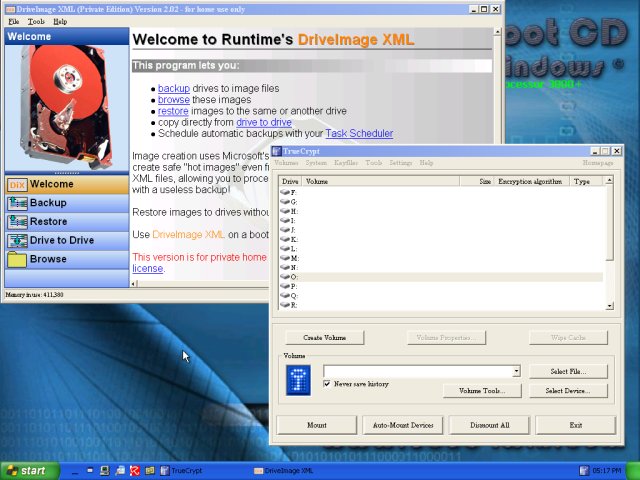The image size is (640, 480).
Task: Click the K: drive icon in TrueCrypt list
Action: pyautogui.click(x=285, y=239)
